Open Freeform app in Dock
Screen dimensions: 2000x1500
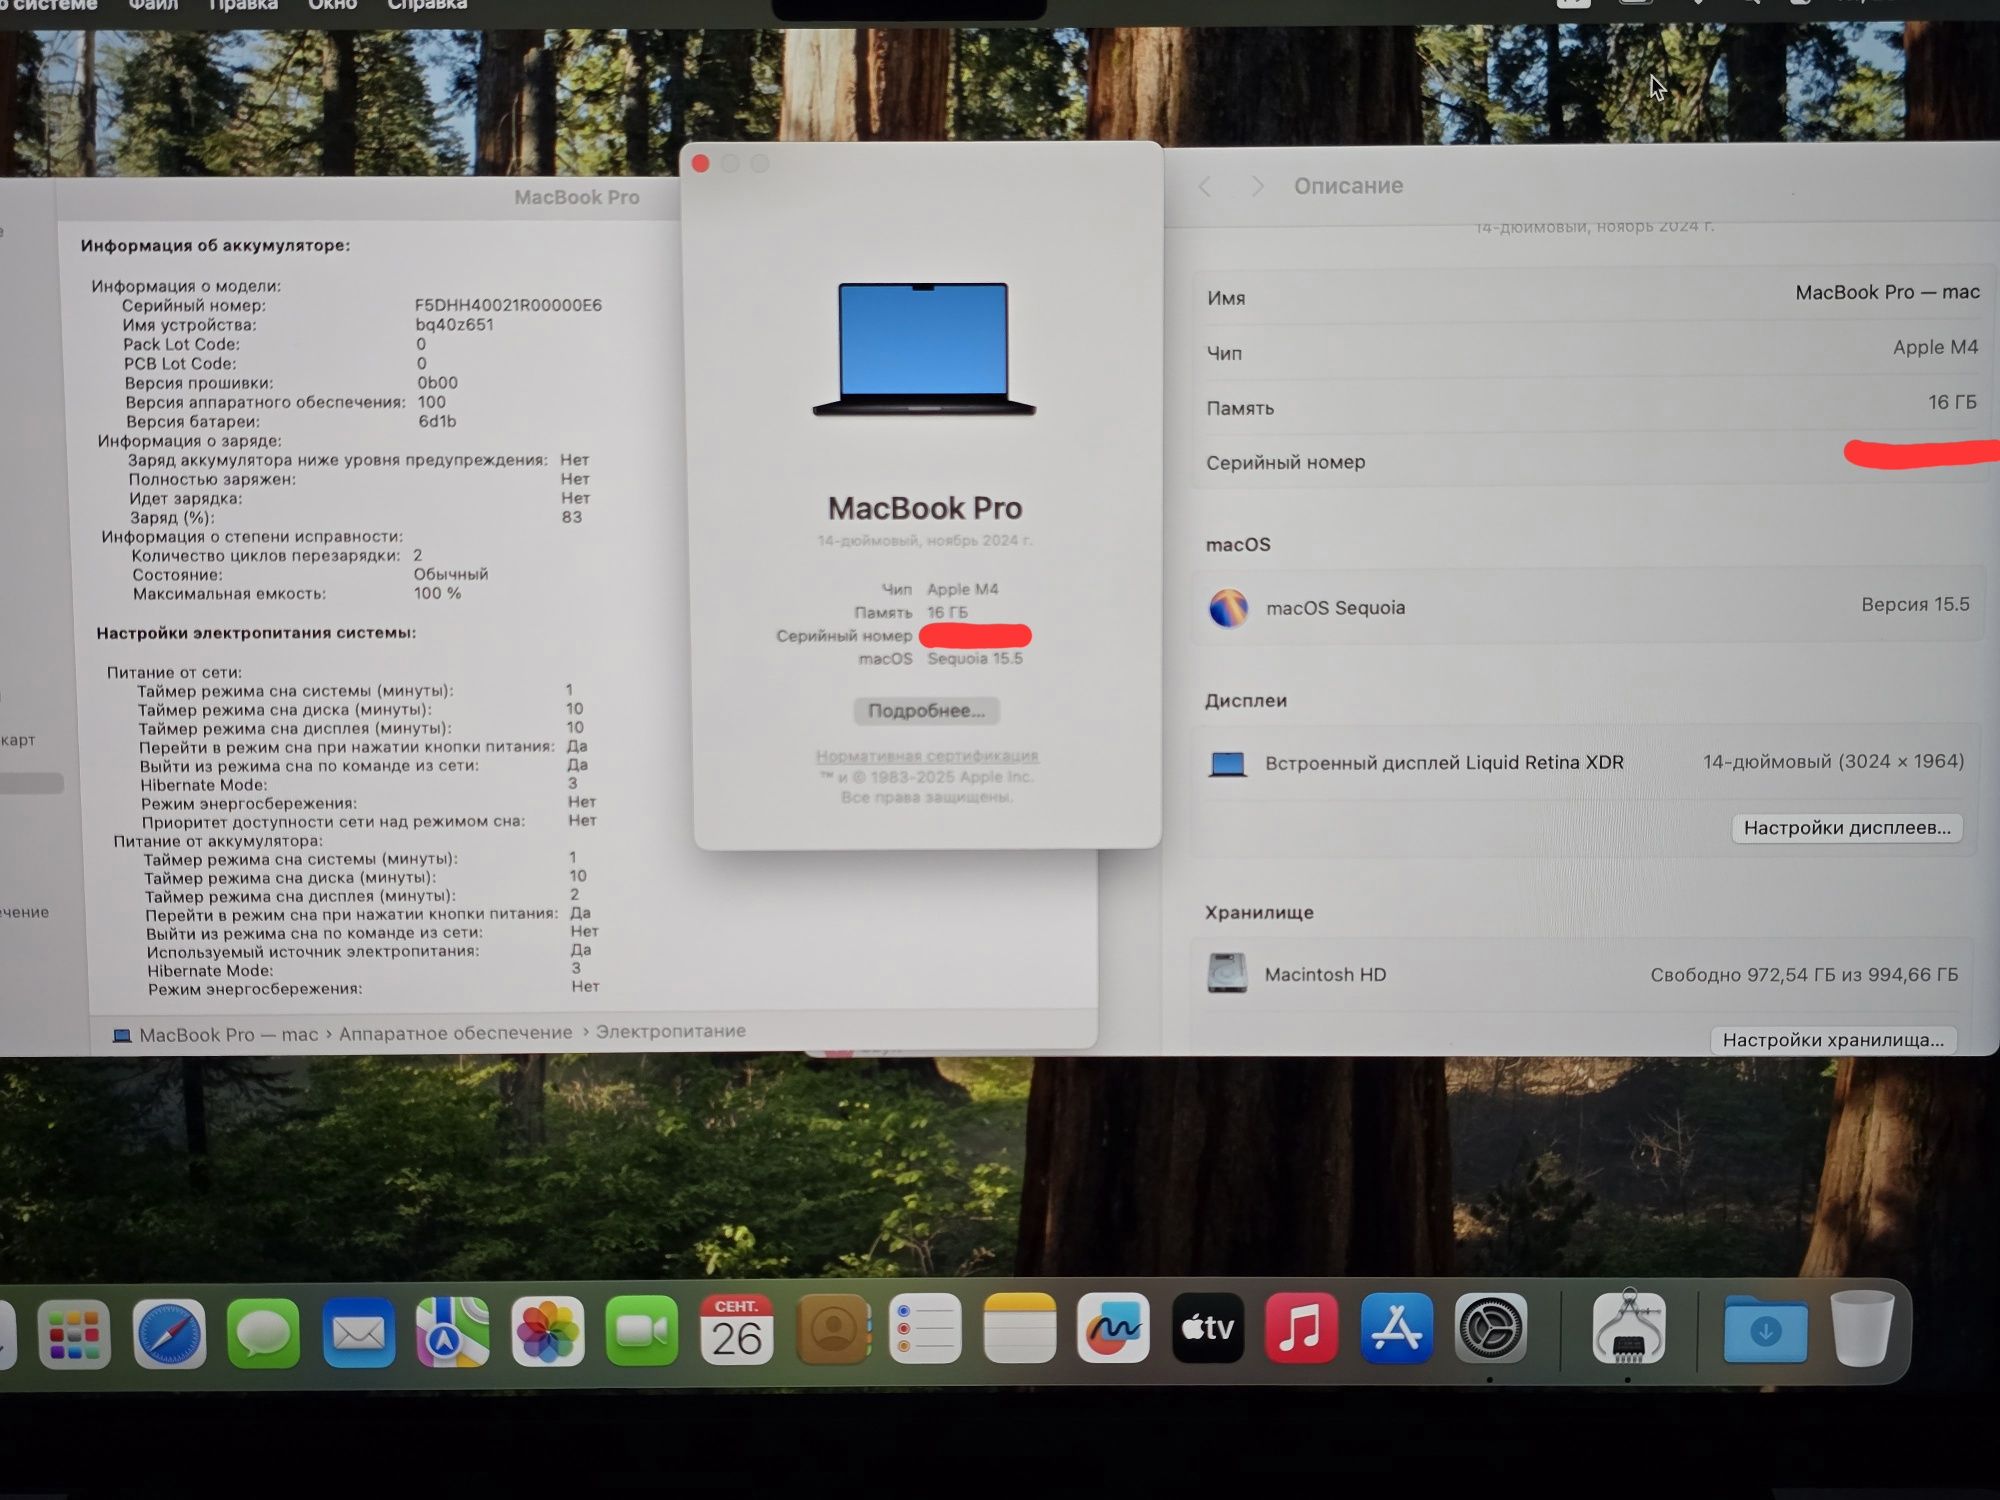[1113, 1328]
